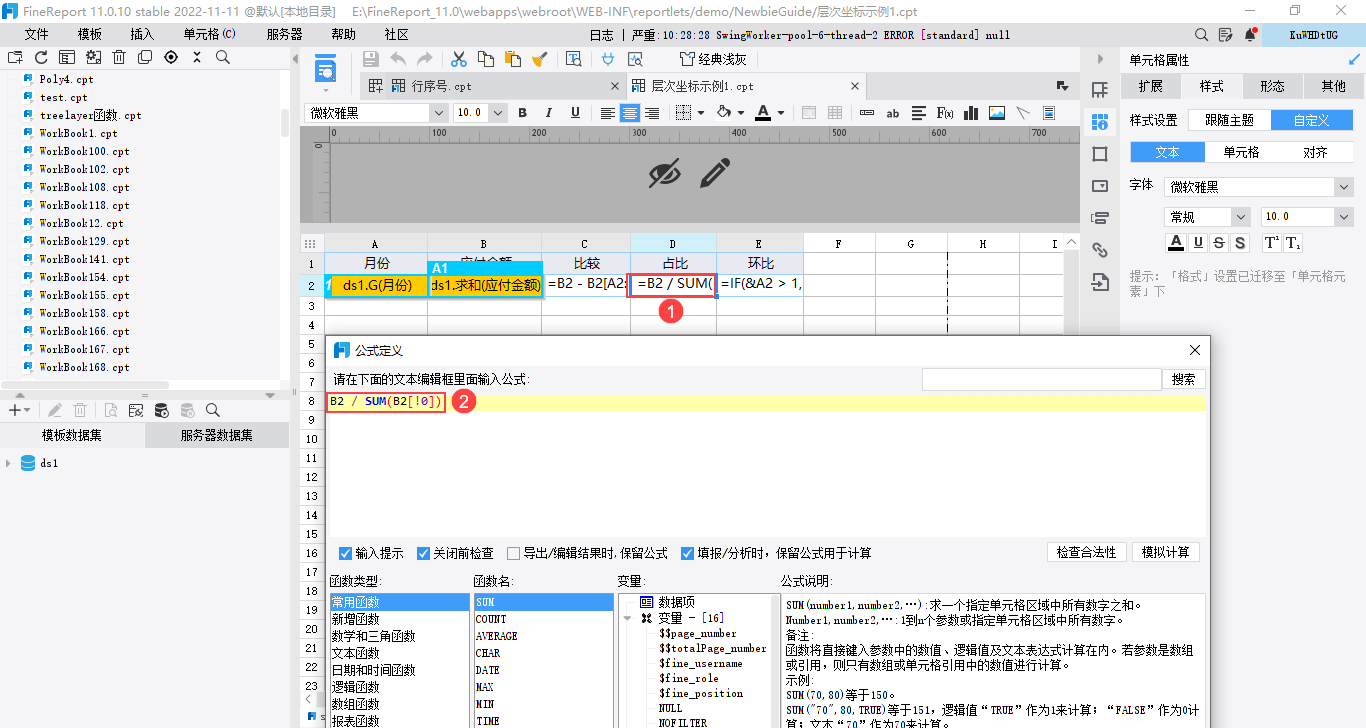Viewport: 1366px width, 728px height.
Task: Search template files with magnifier icon
Action: [223, 57]
